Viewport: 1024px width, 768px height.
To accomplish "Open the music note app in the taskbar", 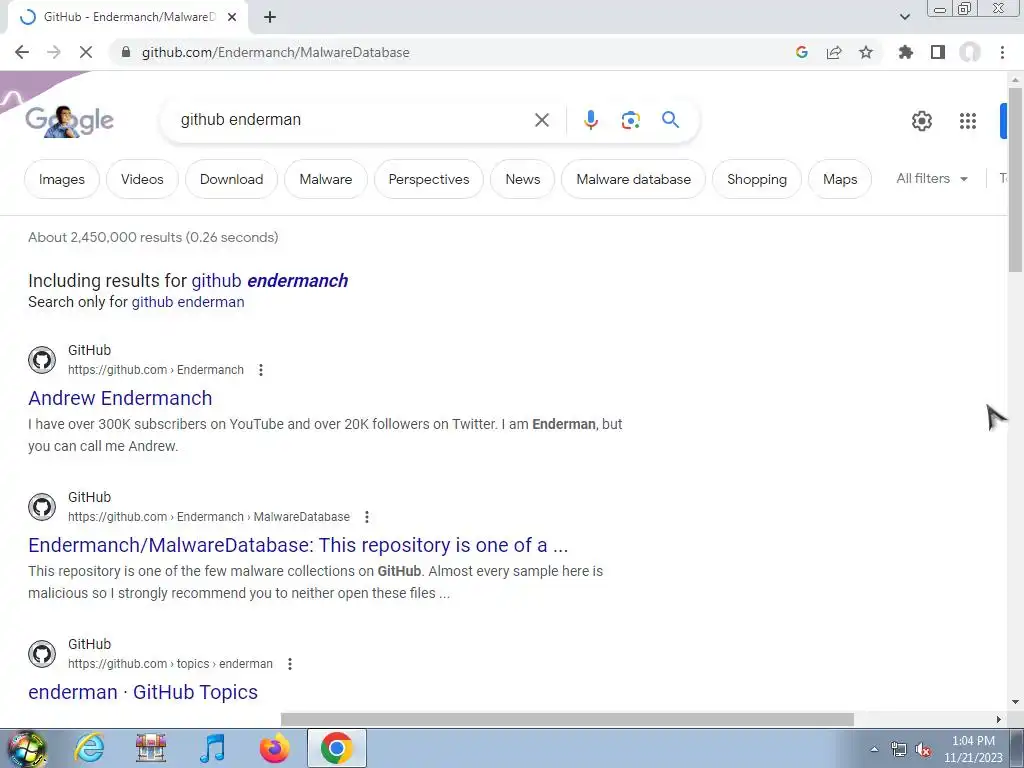I will (x=212, y=748).
